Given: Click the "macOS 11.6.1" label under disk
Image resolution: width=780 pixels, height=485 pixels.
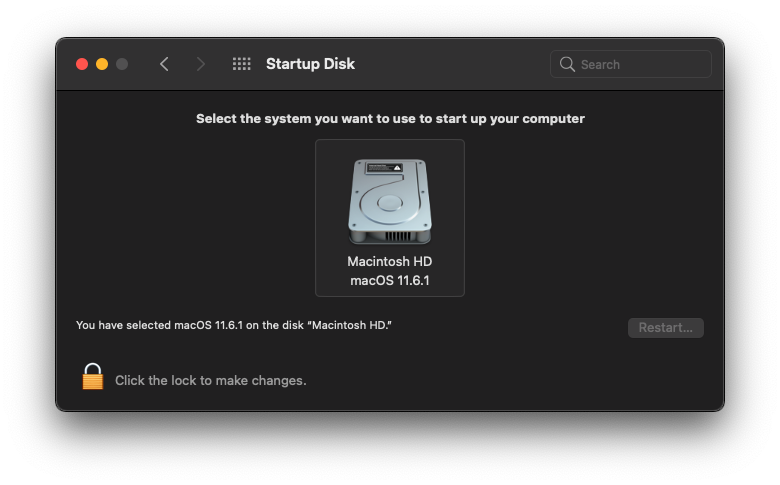Looking at the screenshot, I should (x=390, y=281).
